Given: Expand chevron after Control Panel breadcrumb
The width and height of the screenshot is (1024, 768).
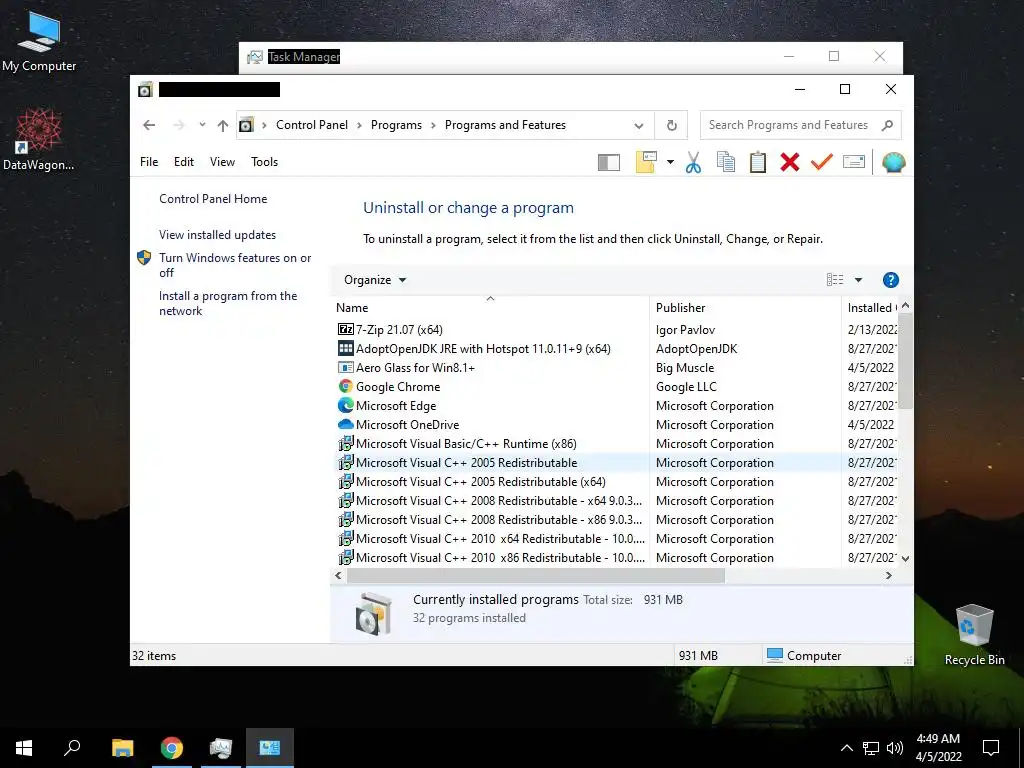Looking at the screenshot, I should 359,125.
